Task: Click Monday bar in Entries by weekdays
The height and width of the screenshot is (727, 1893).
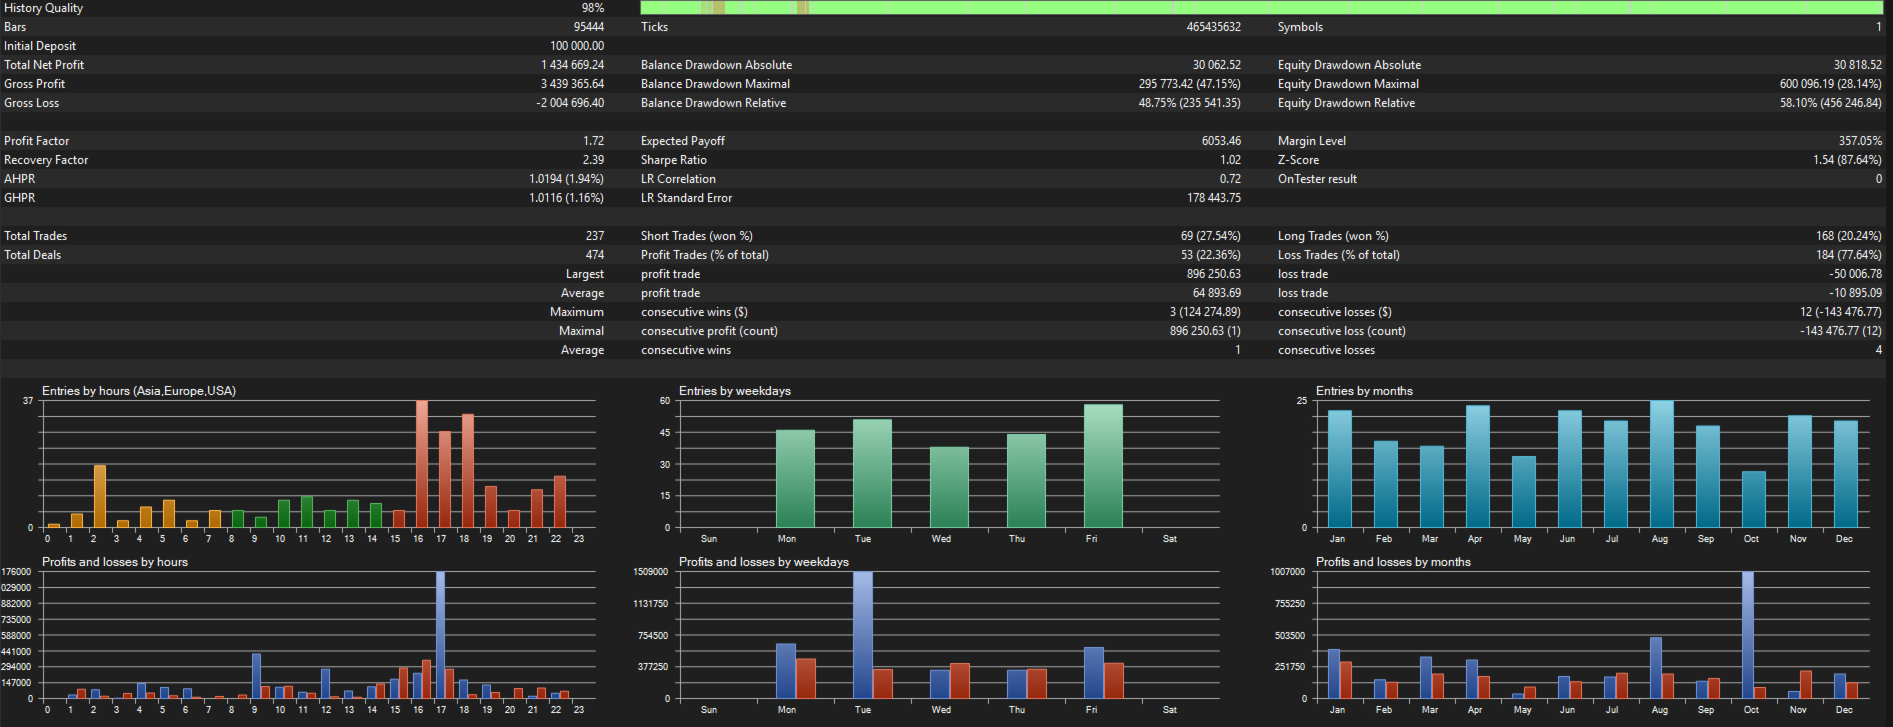Action: [x=795, y=478]
